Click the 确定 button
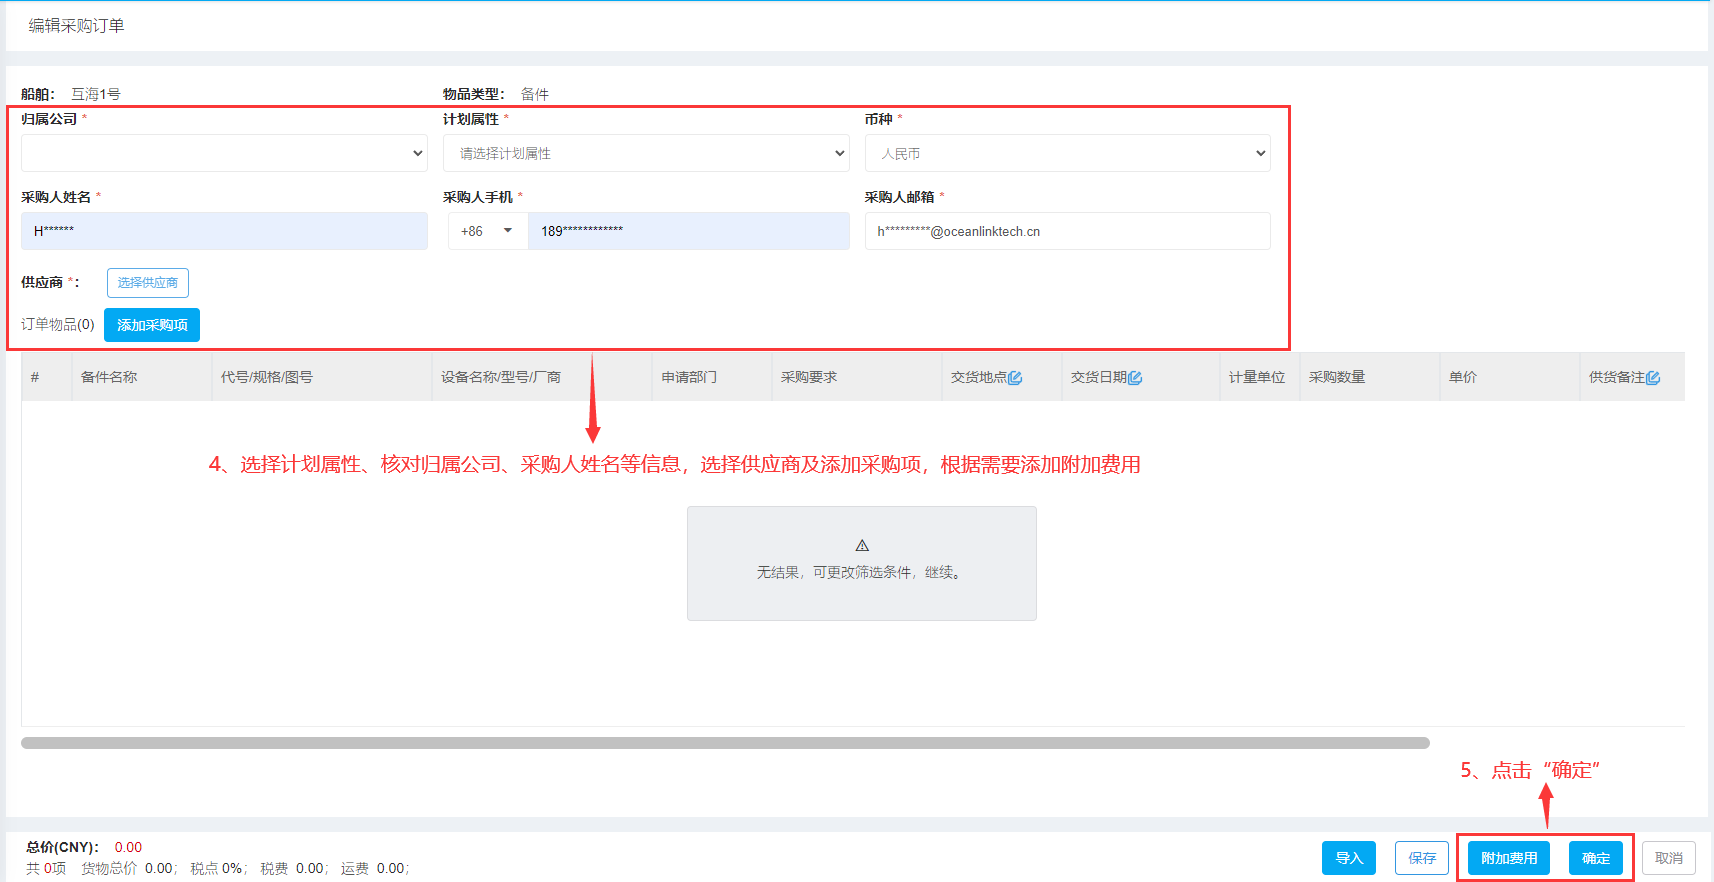 1596,858
